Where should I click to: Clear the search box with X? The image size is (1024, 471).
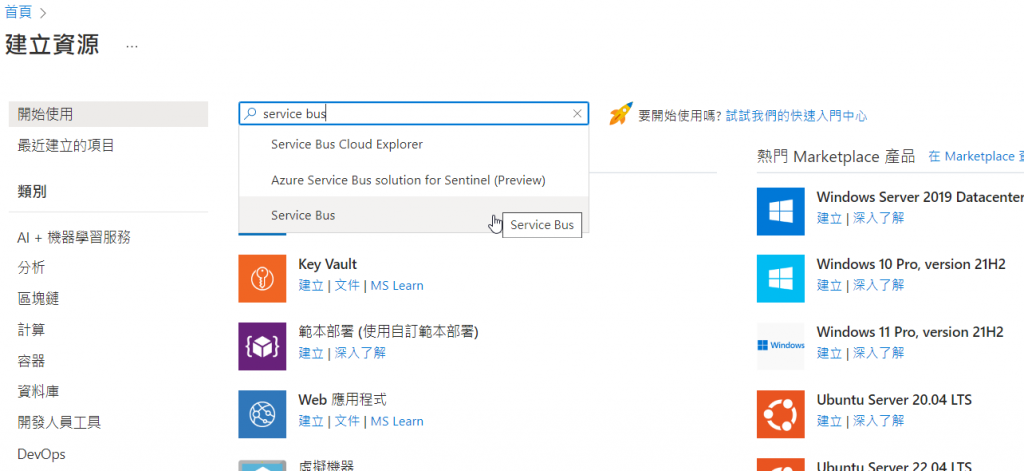[x=577, y=114]
